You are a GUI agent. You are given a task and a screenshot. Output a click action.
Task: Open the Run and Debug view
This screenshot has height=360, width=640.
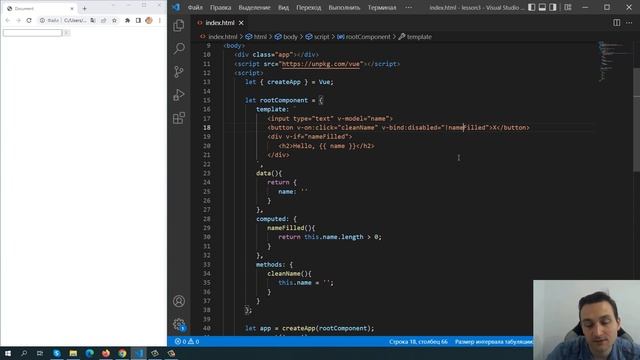click(x=179, y=95)
